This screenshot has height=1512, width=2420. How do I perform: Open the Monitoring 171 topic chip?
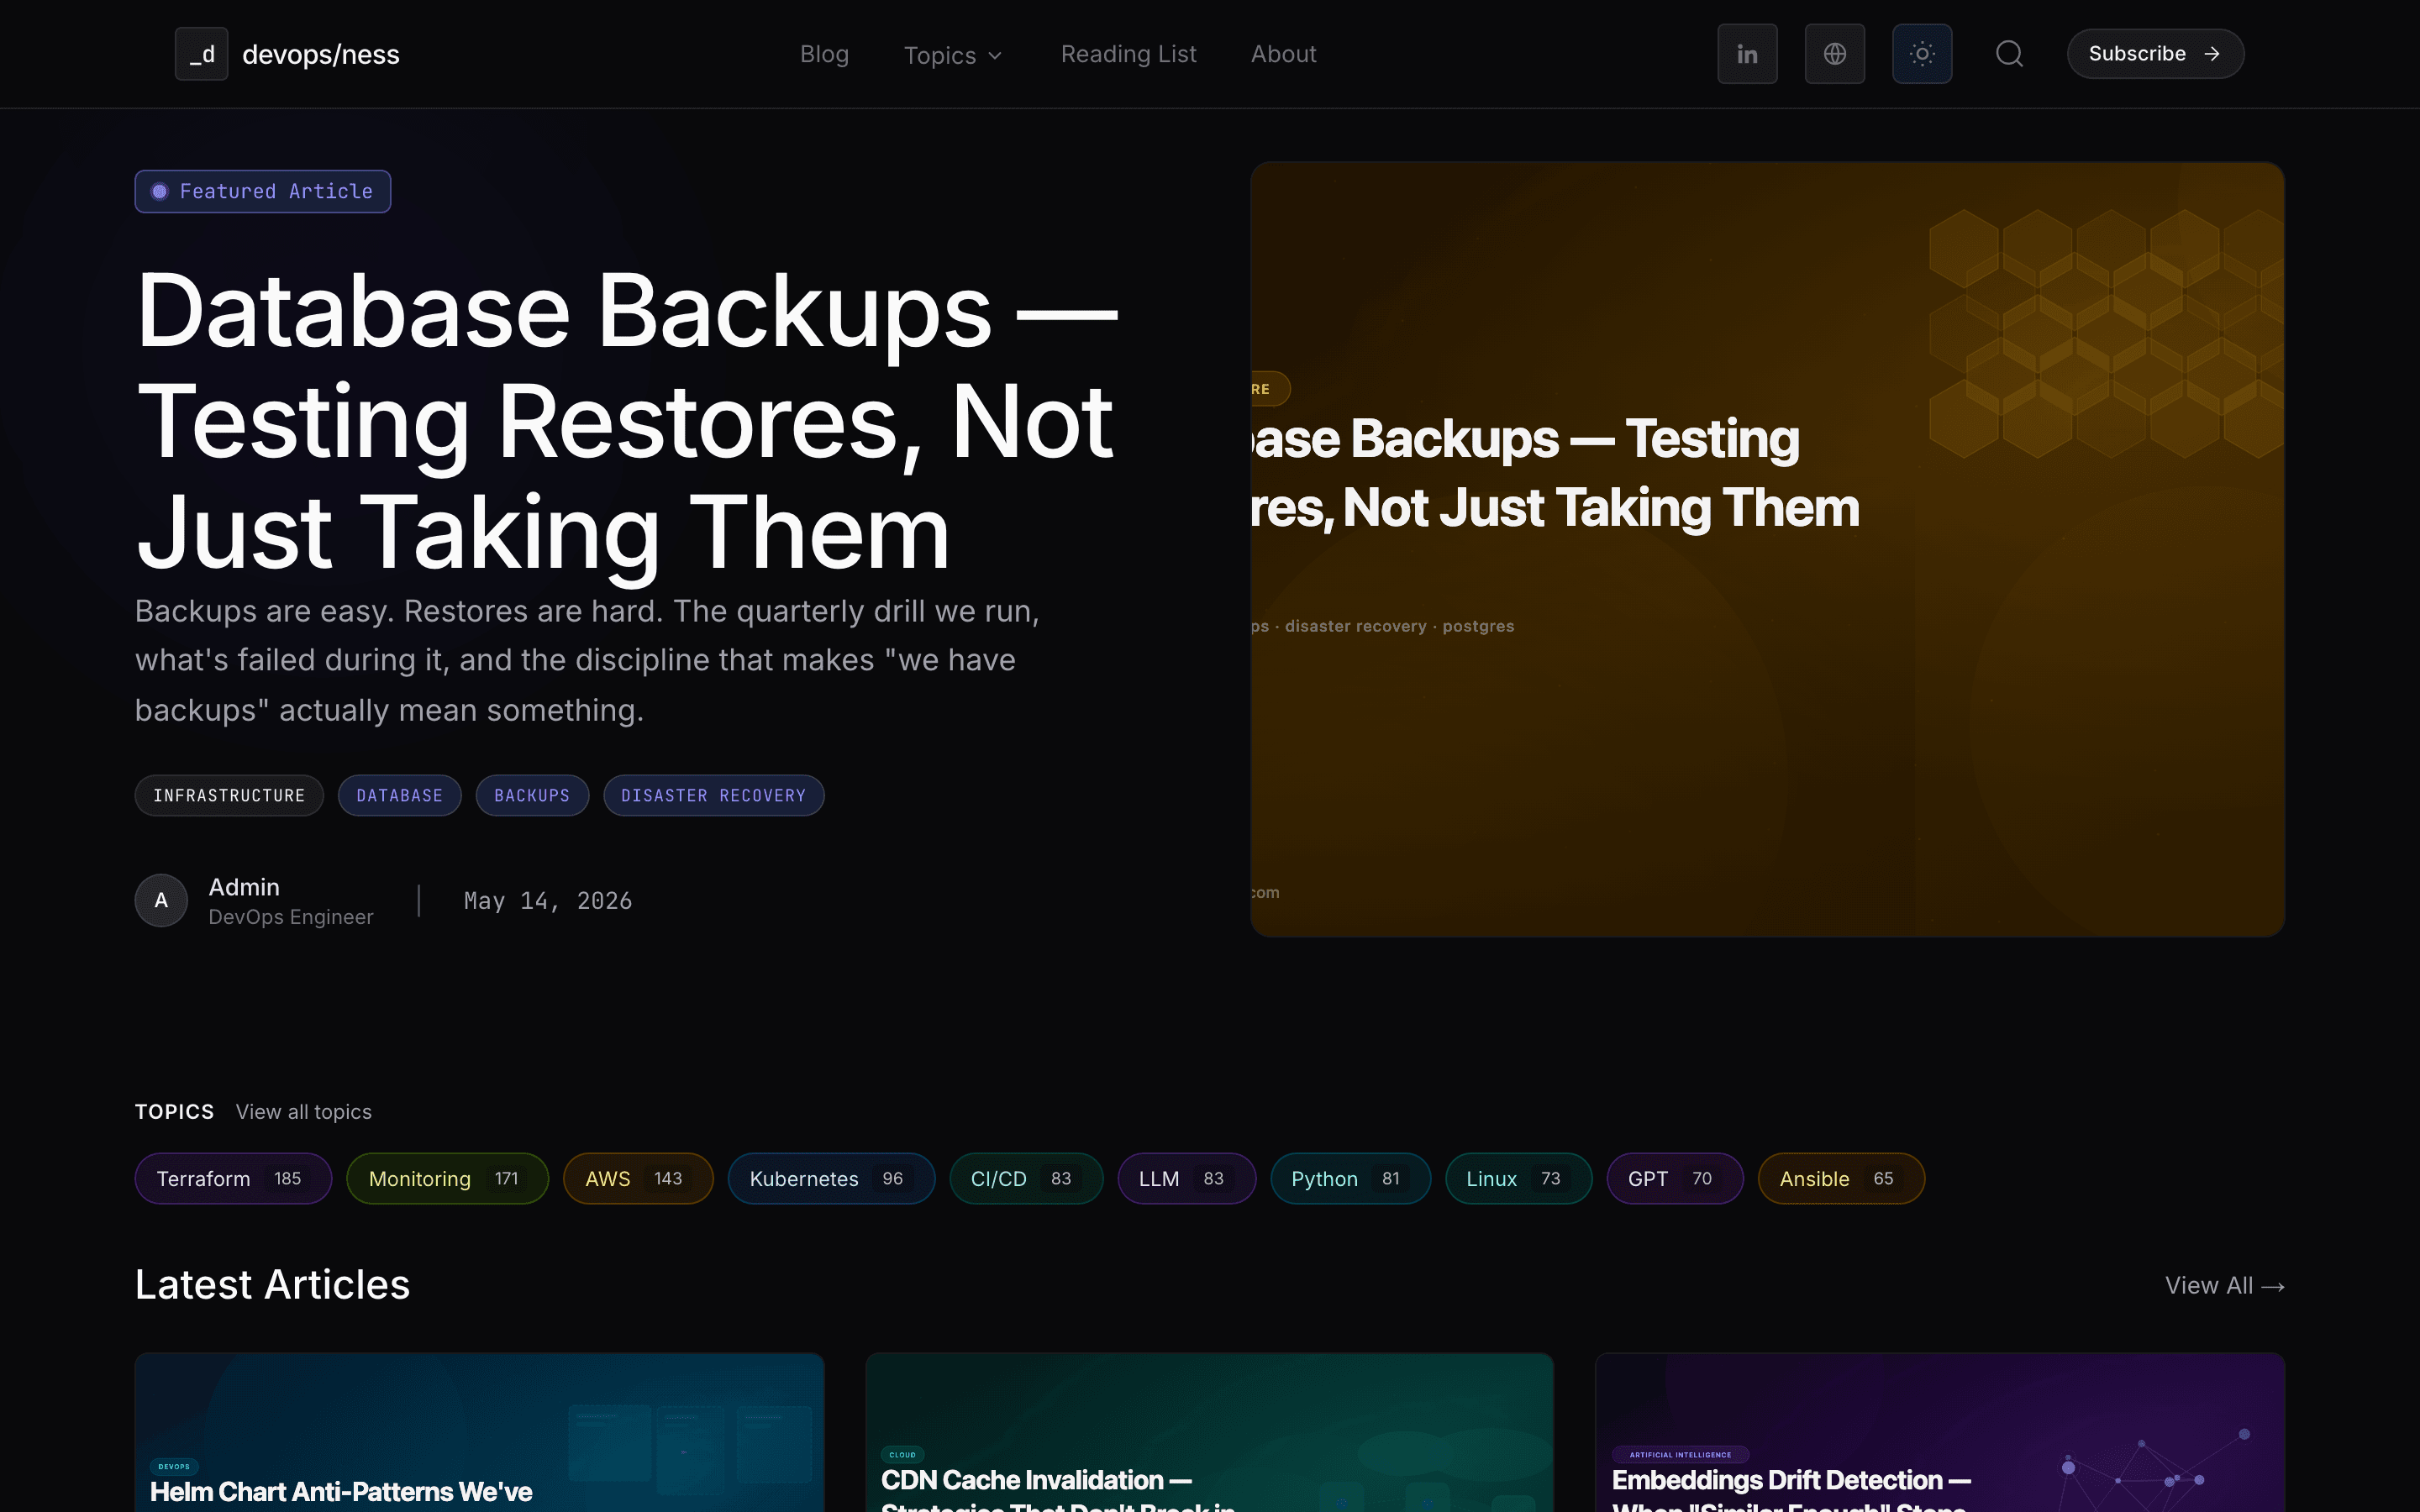(x=447, y=1178)
